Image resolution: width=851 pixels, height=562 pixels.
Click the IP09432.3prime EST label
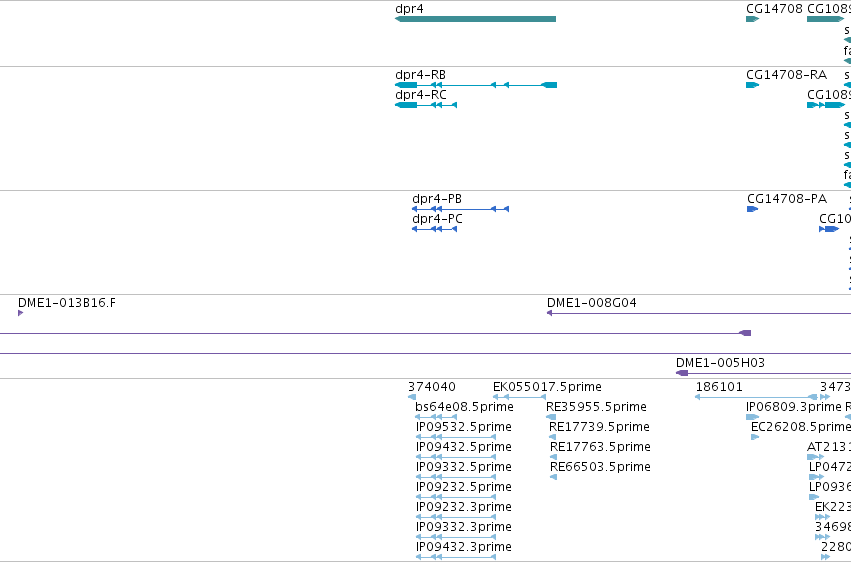463,547
